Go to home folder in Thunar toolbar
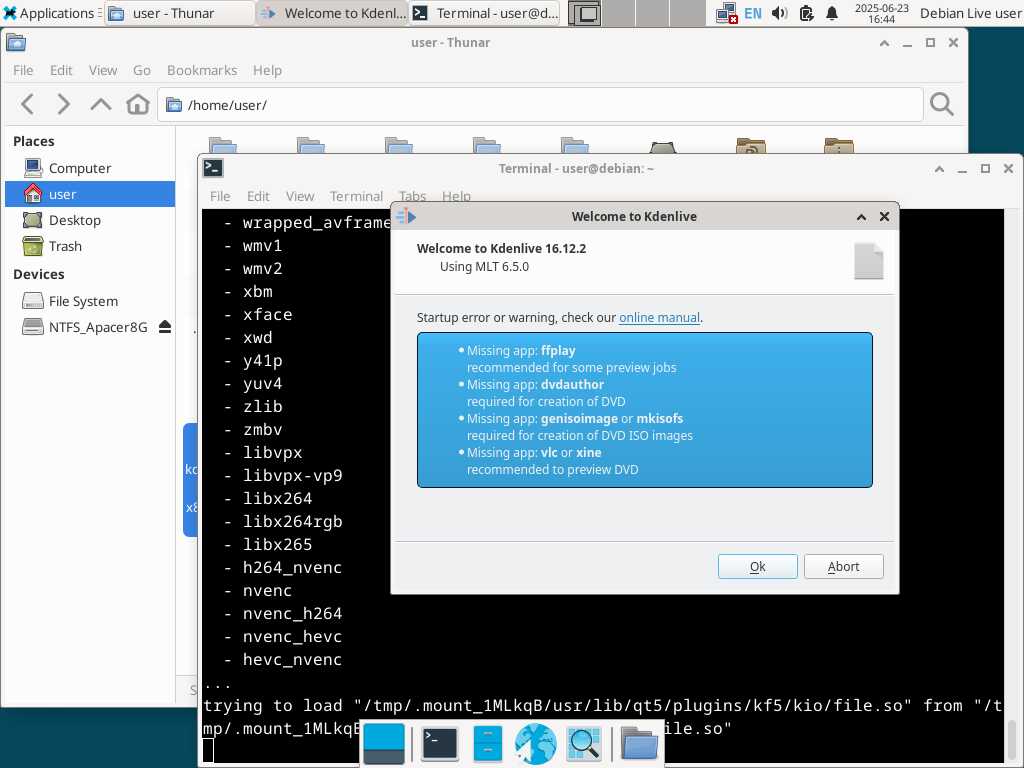The height and width of the screenshot is (768, 1024). 138,104
